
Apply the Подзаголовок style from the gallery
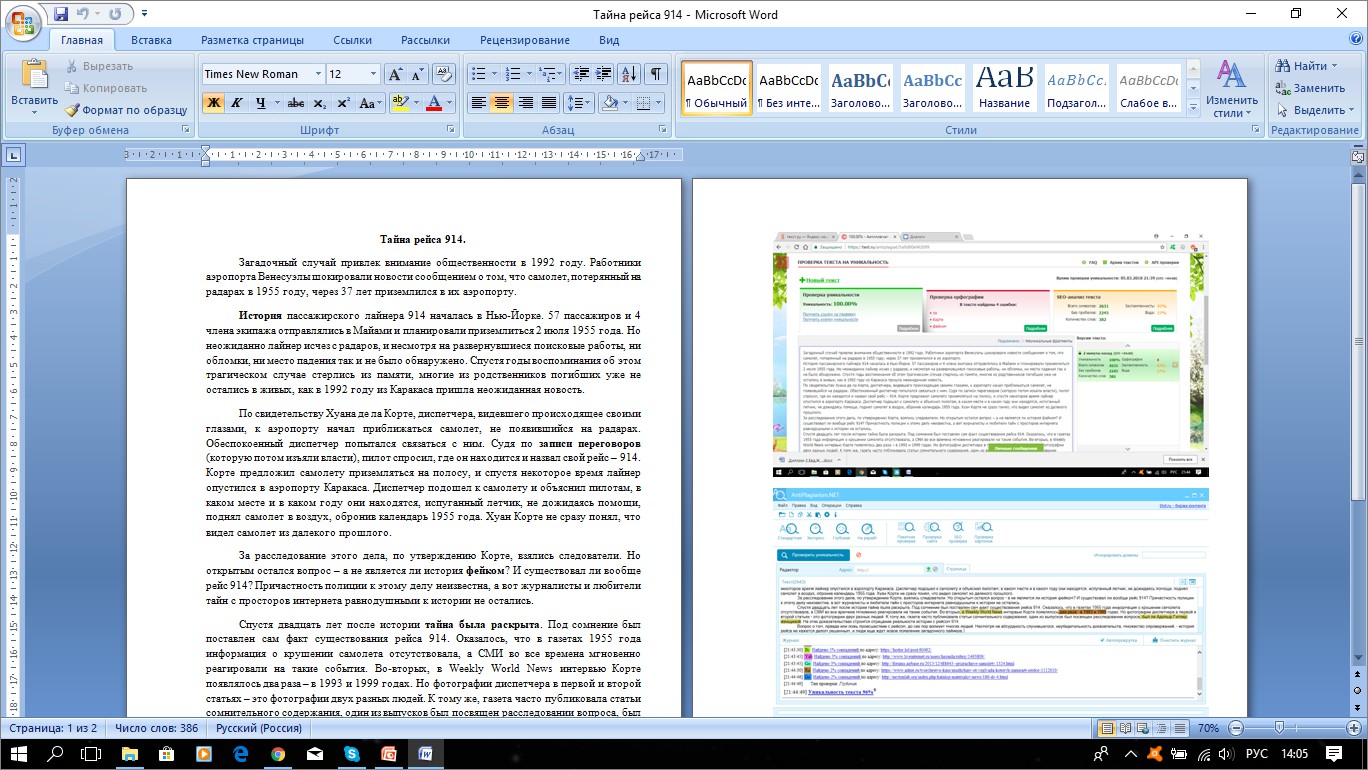[1077, 88]
